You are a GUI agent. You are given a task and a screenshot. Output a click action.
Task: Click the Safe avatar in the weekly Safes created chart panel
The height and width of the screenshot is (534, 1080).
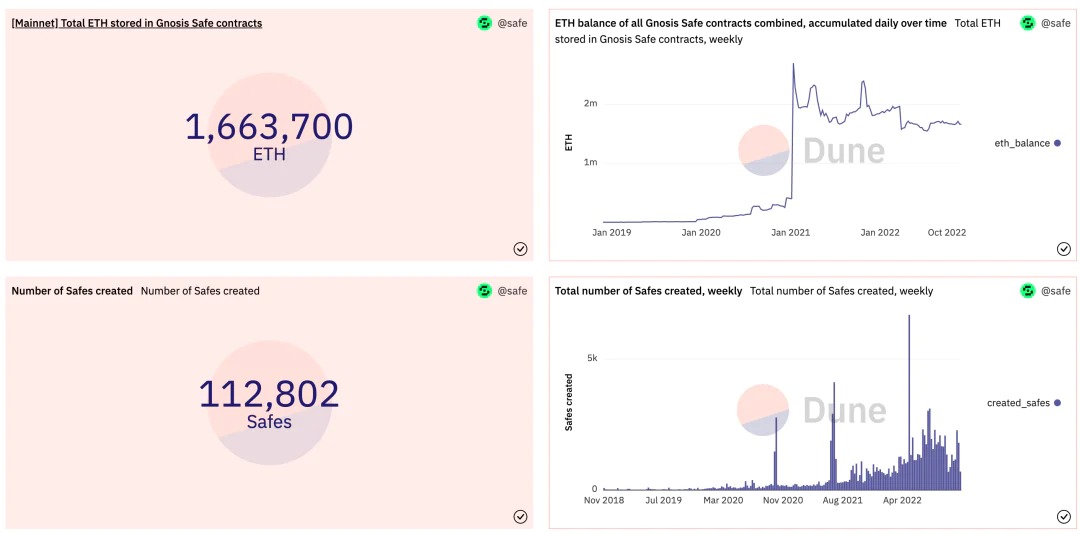point(1028,291)
